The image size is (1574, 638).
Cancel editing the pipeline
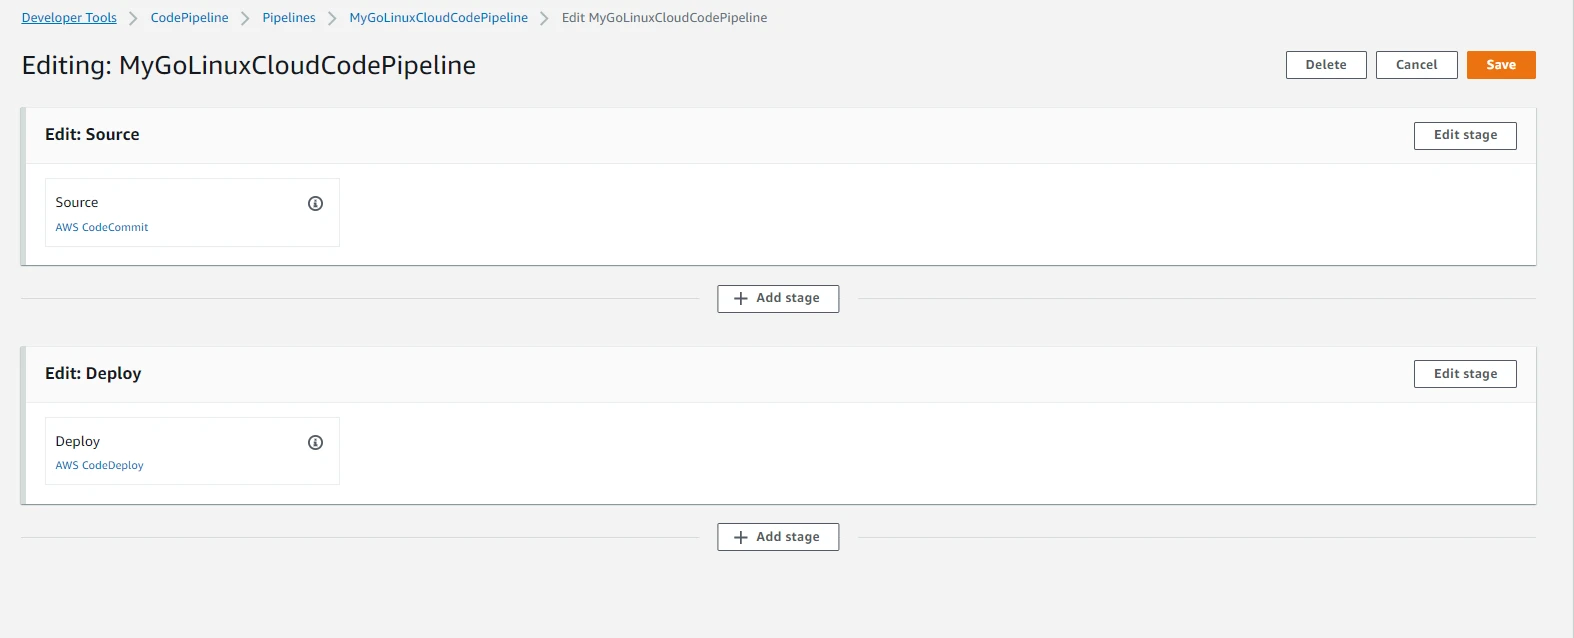coord(1416,65)
